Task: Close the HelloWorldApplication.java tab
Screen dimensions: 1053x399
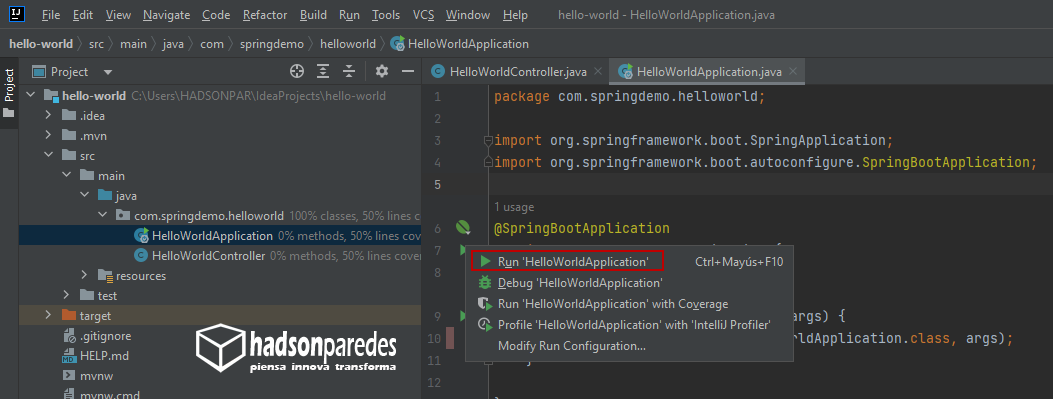Action: (x=794, y=71)
